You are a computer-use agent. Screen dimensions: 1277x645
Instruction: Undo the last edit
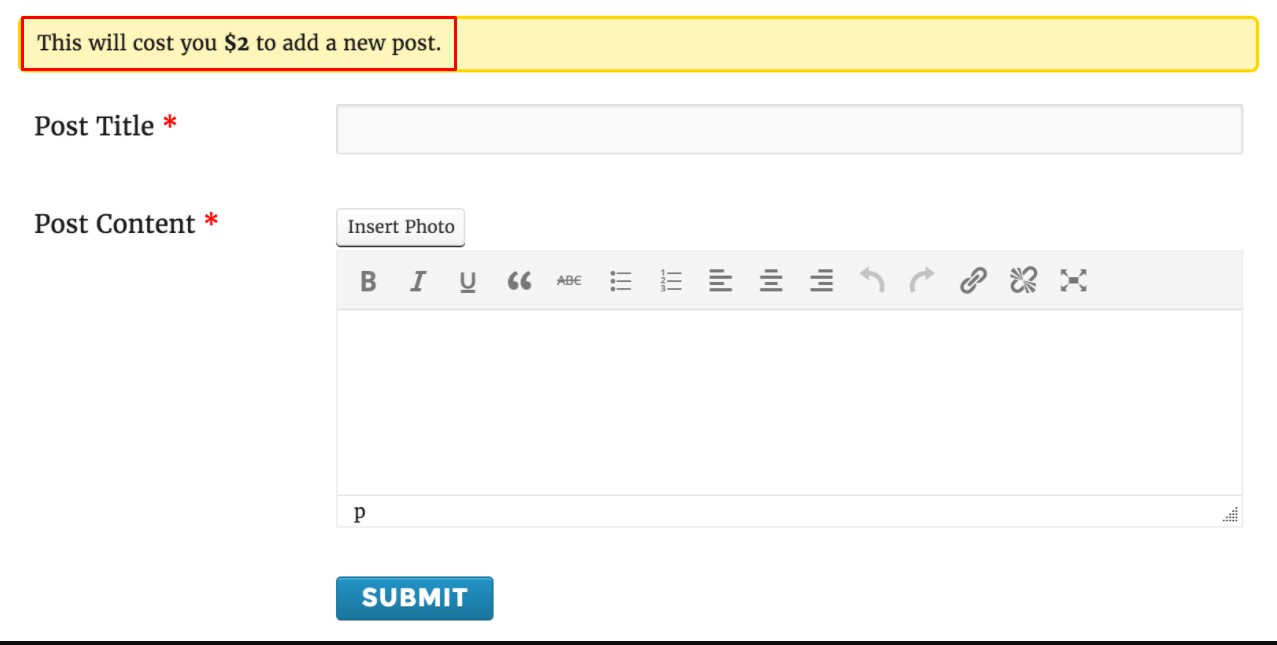(x=872, y=282)
